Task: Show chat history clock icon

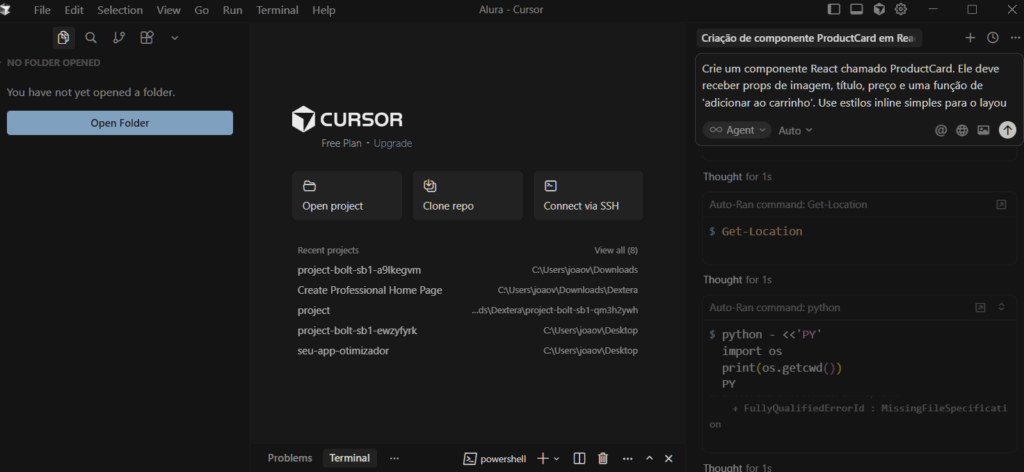Action: [992, 38]
